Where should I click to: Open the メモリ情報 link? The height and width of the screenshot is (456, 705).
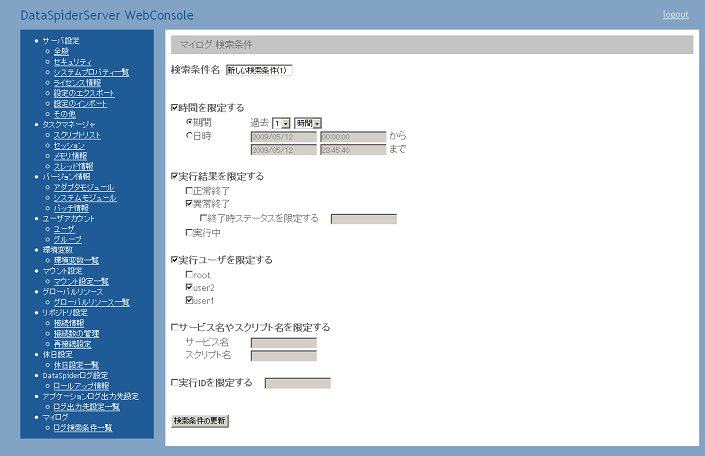coord(71,156)
